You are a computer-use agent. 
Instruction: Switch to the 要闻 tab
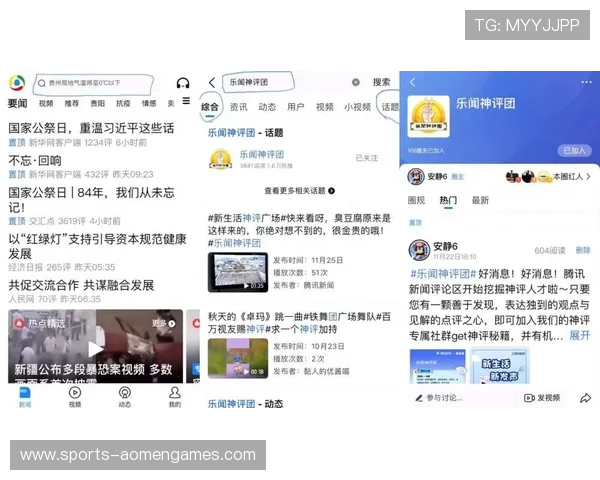(17, 103)
